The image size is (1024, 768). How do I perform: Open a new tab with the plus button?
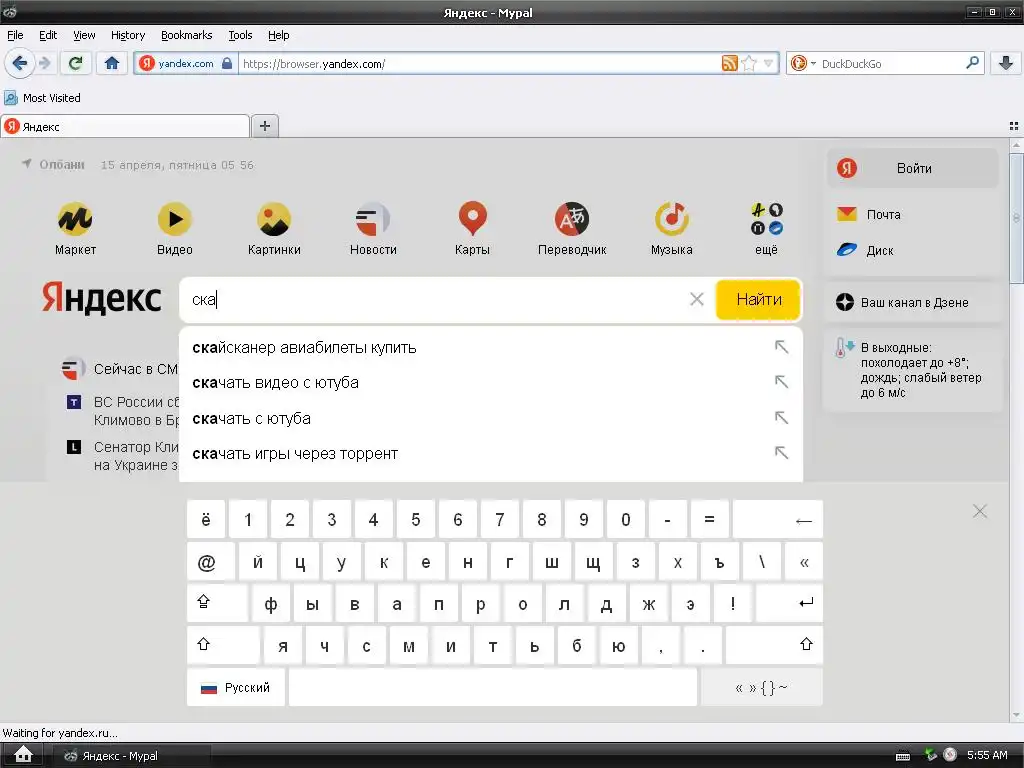coord(264,126)
